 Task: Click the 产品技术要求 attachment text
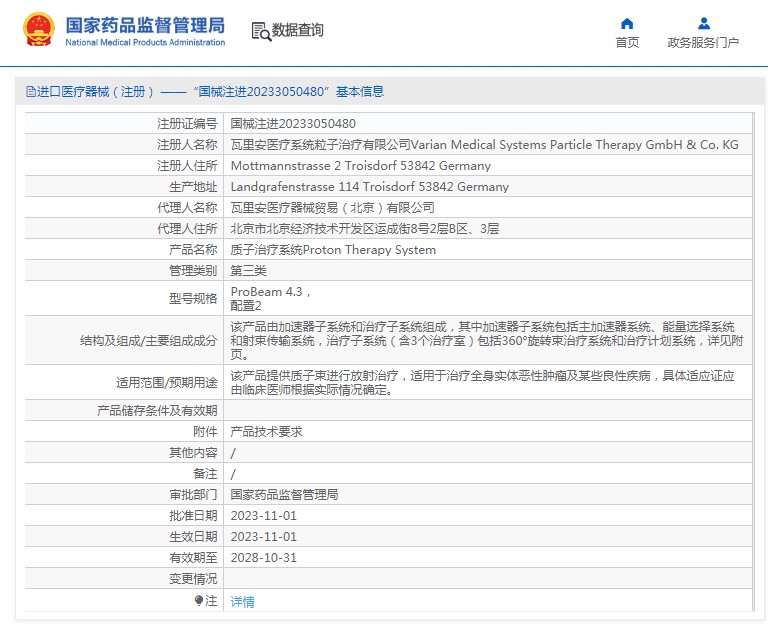(x=266, y=432)
